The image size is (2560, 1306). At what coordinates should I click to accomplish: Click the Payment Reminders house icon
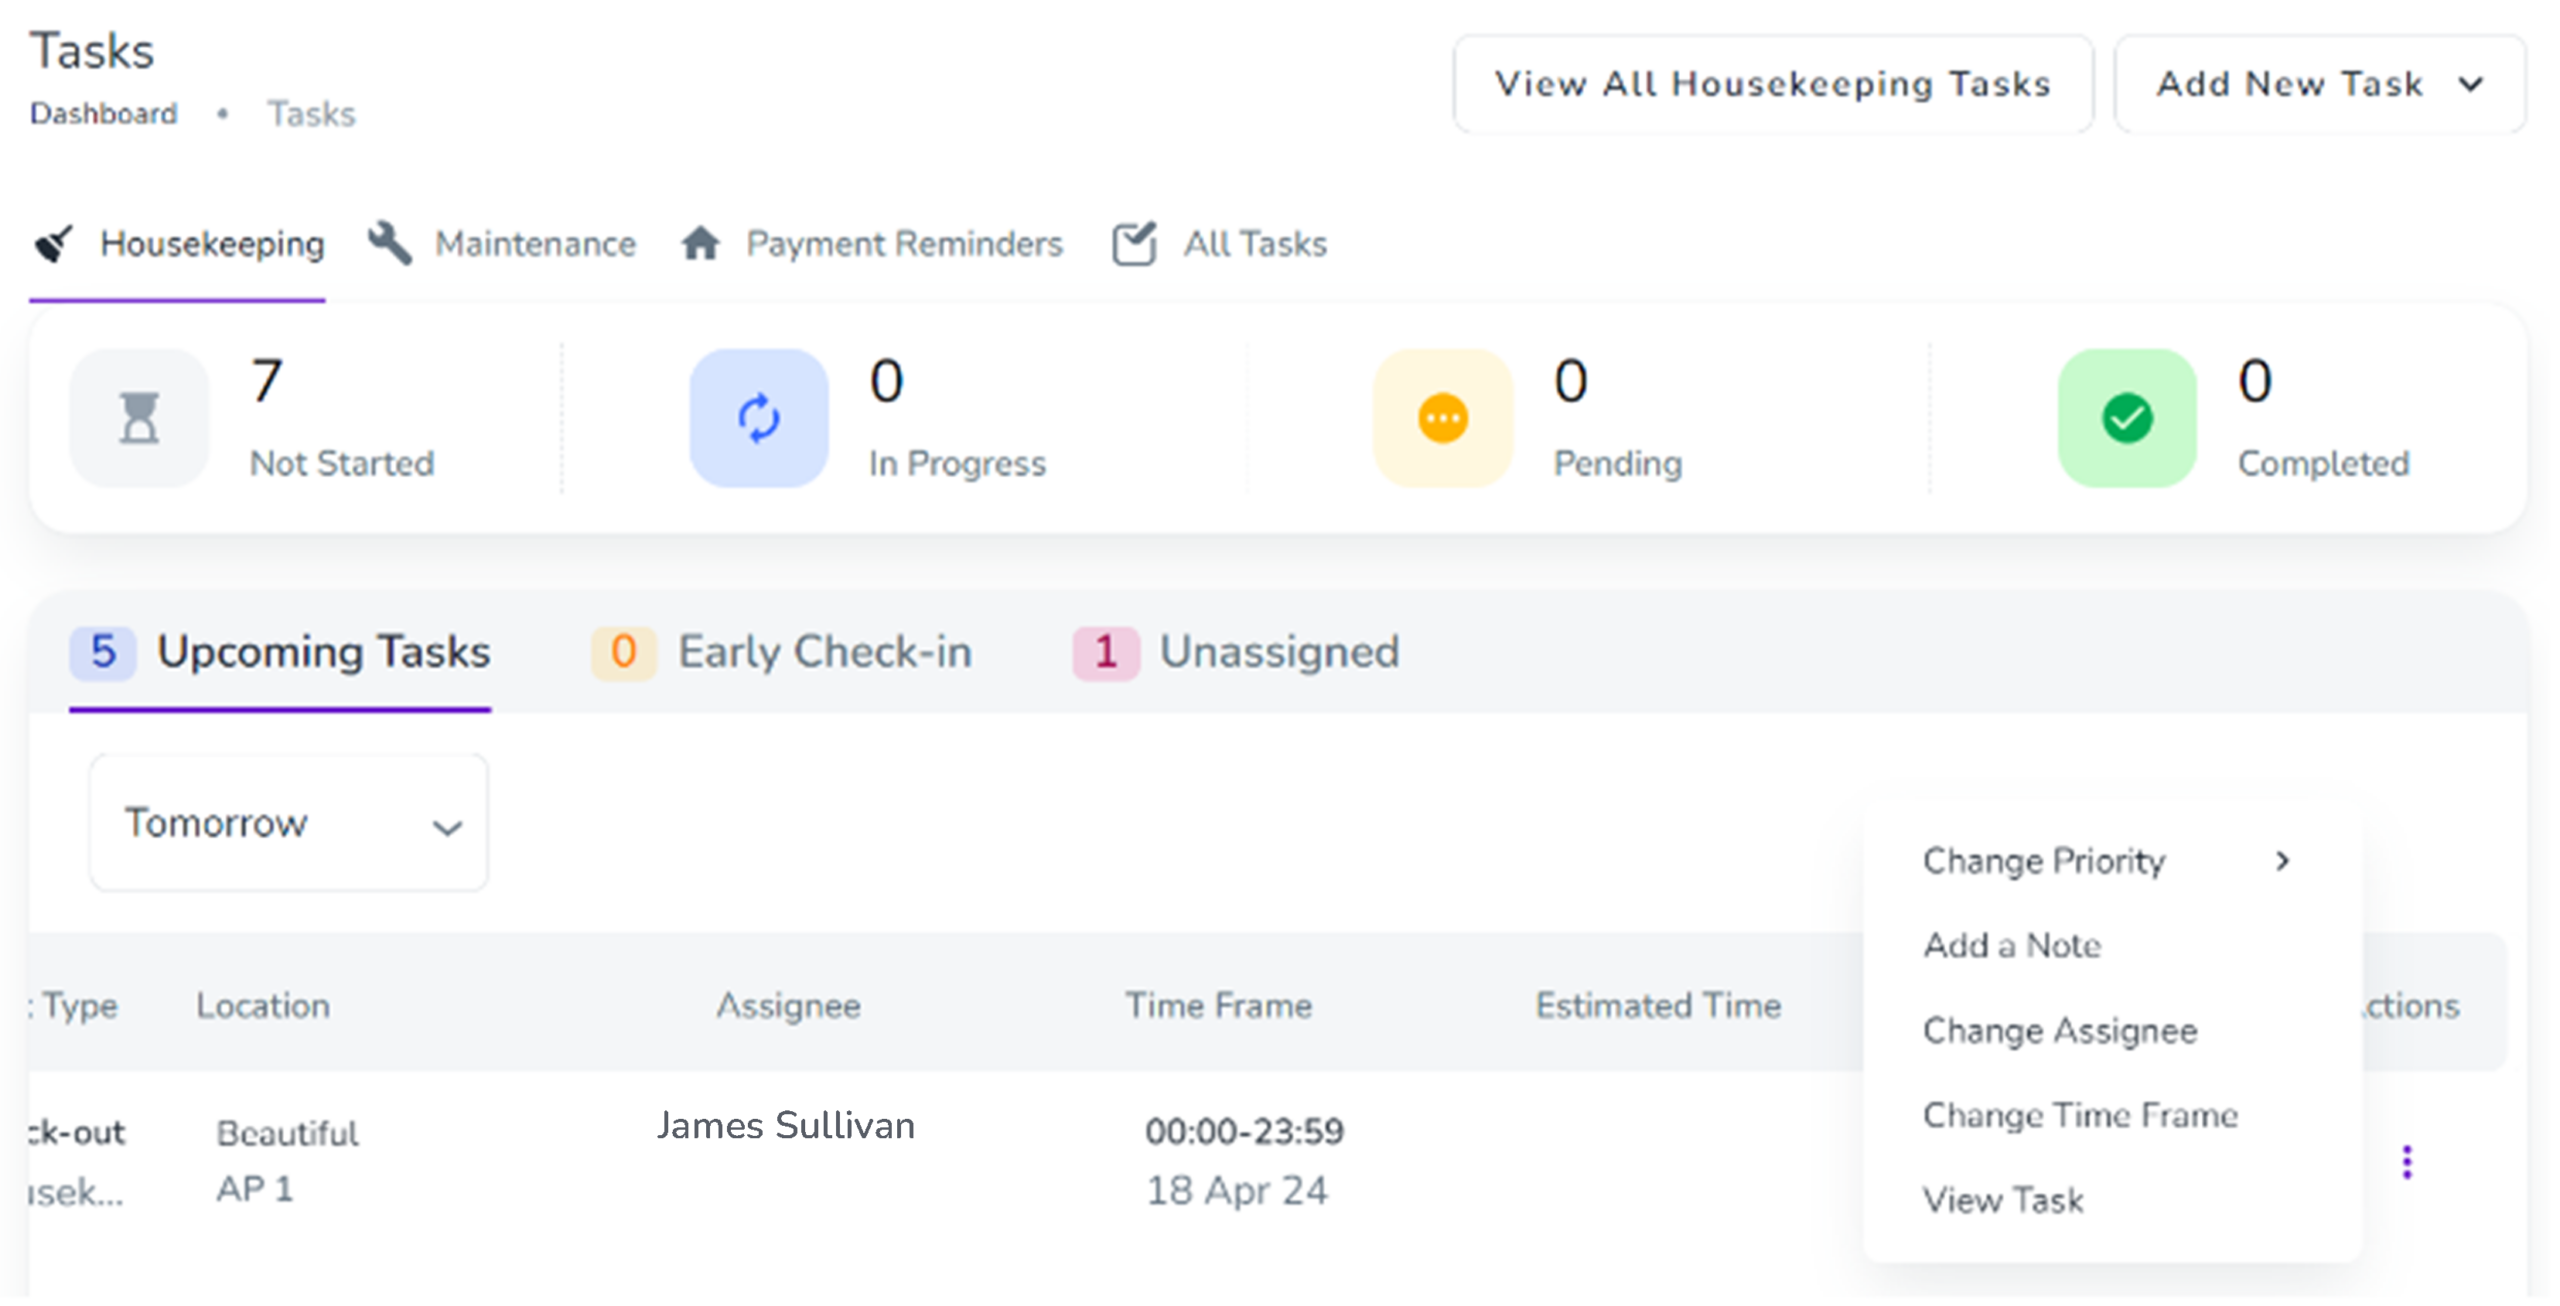point(700,244)
